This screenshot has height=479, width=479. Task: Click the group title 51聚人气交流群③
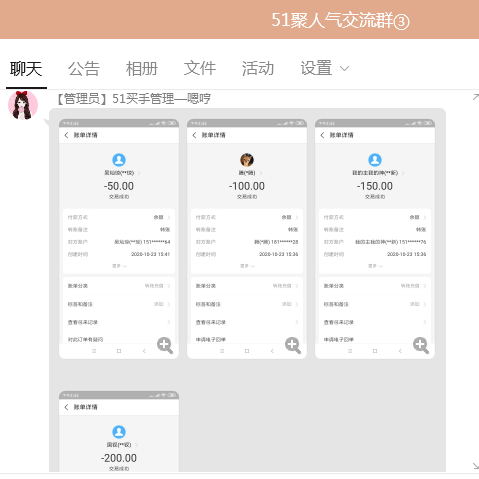[x=340, y=20]
